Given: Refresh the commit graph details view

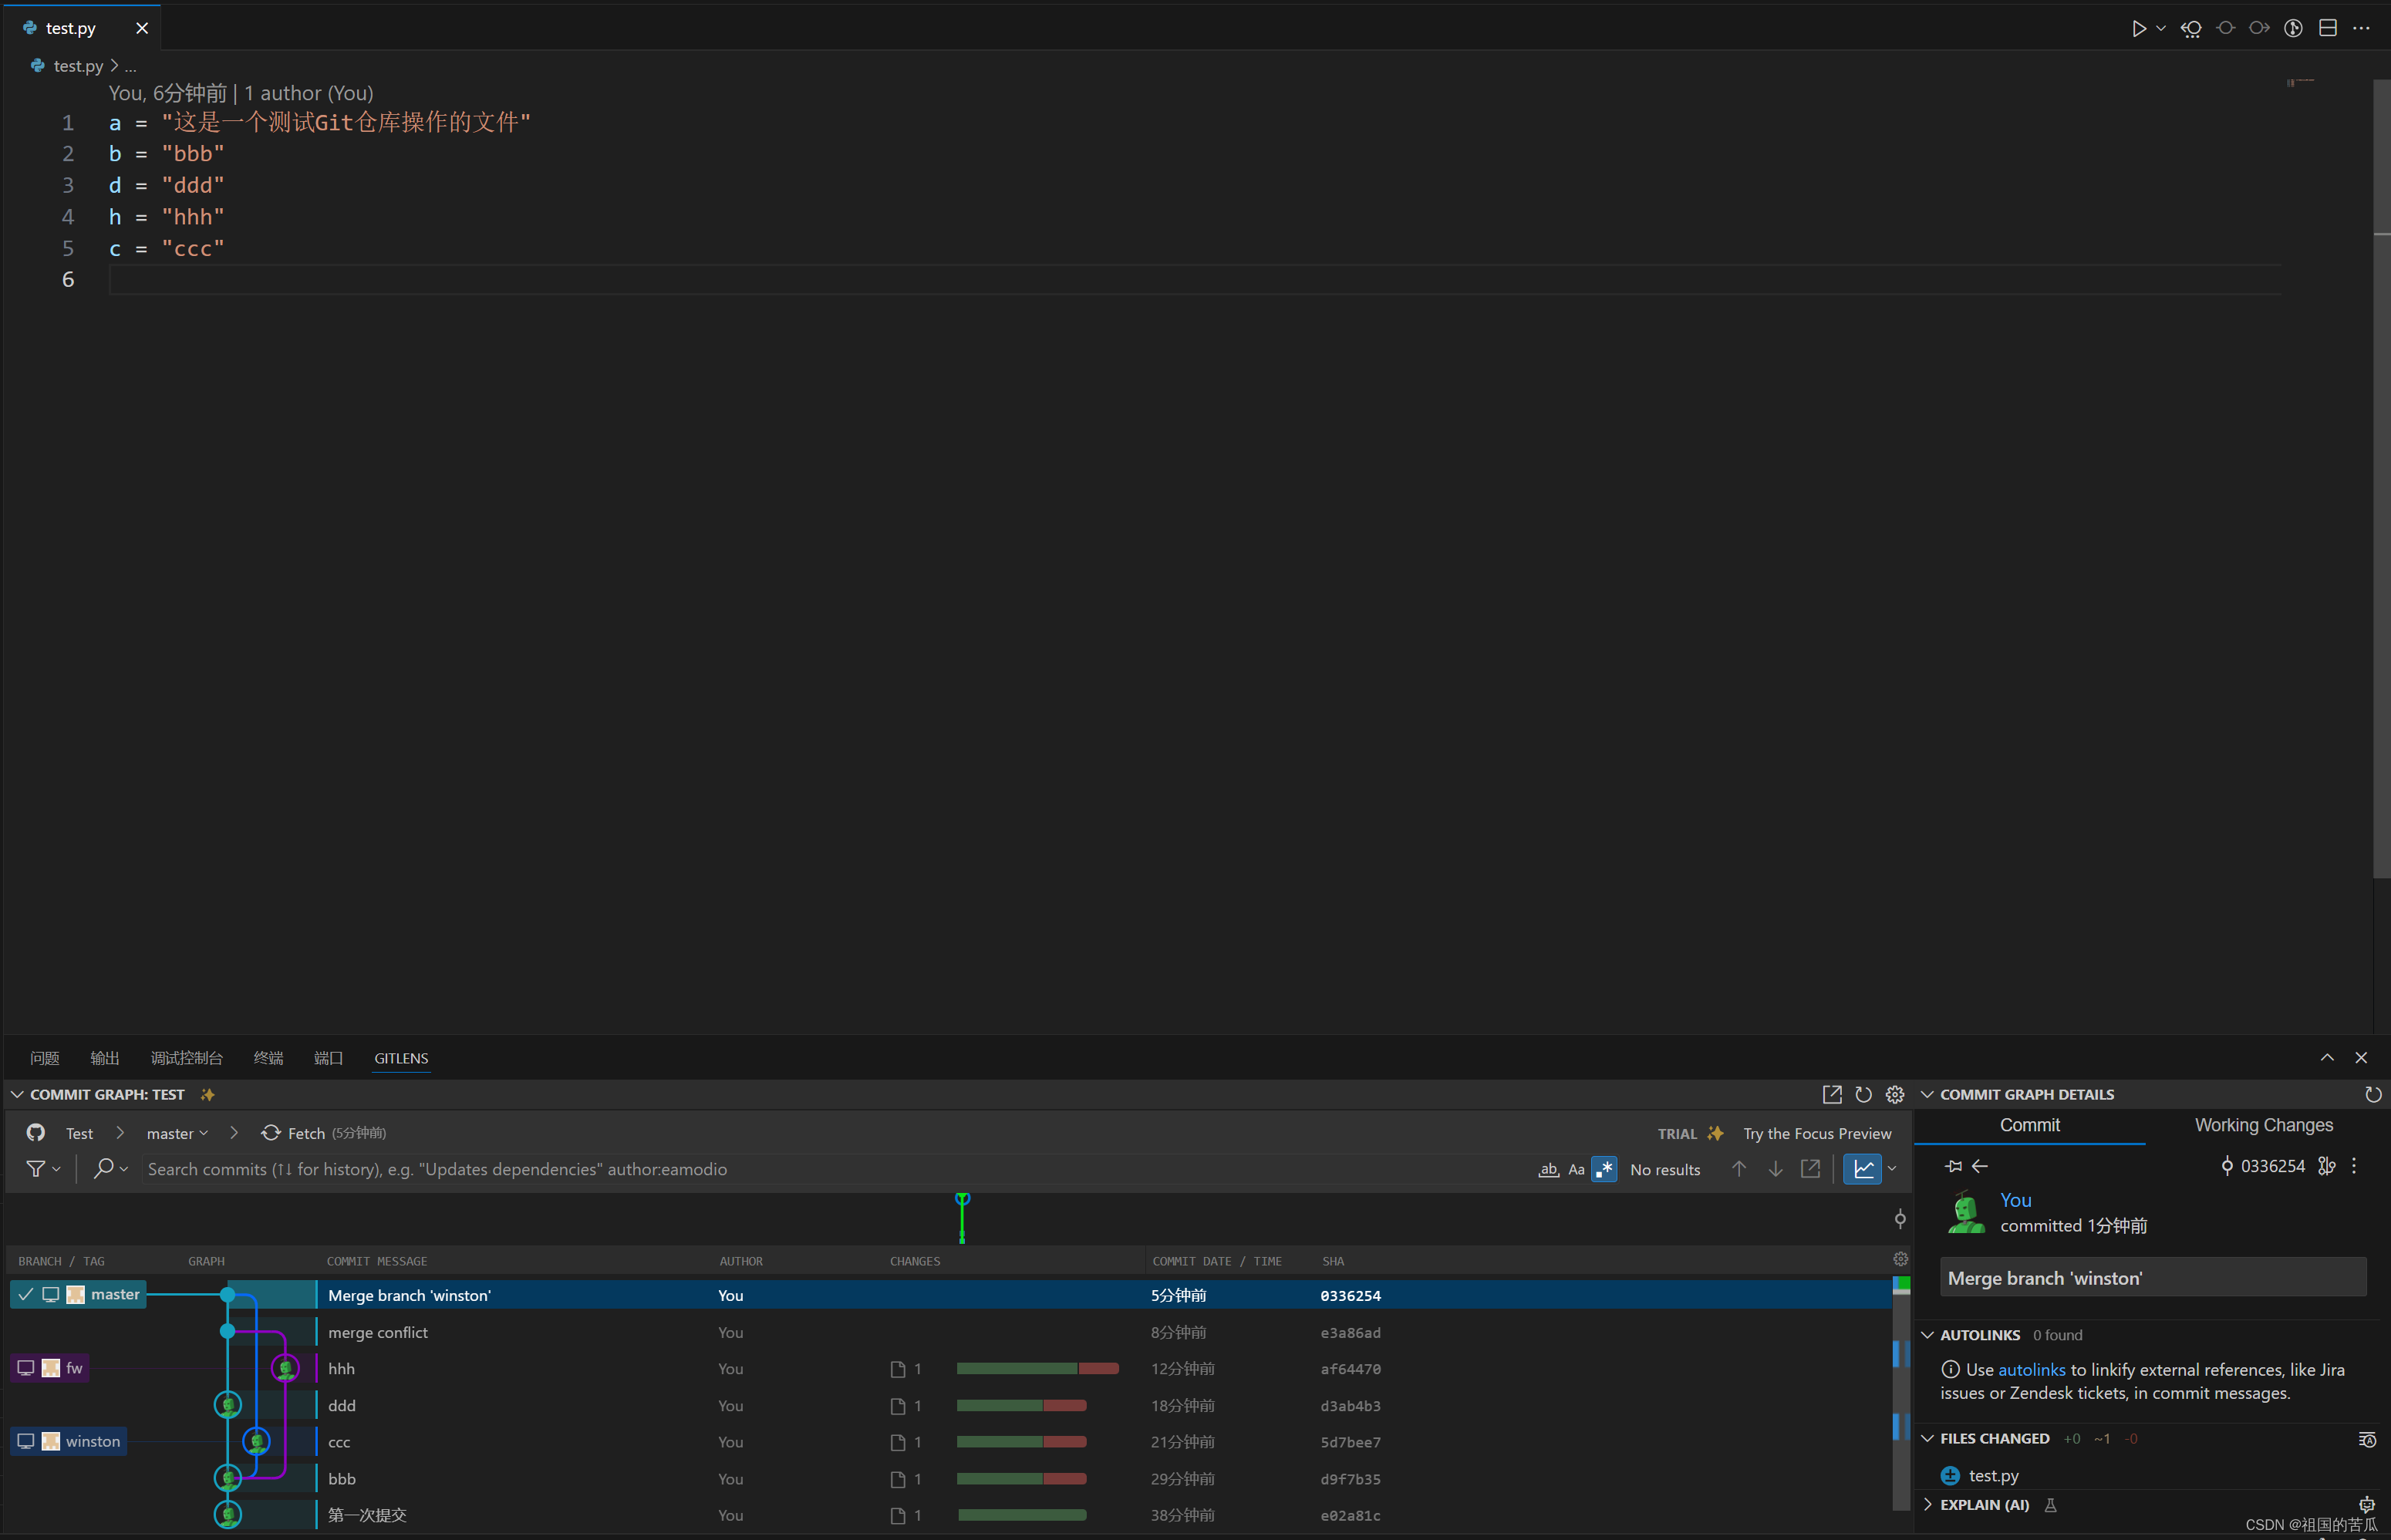Looking at the screenshot, I should pyautogui.click(x=2372, y=1094).
